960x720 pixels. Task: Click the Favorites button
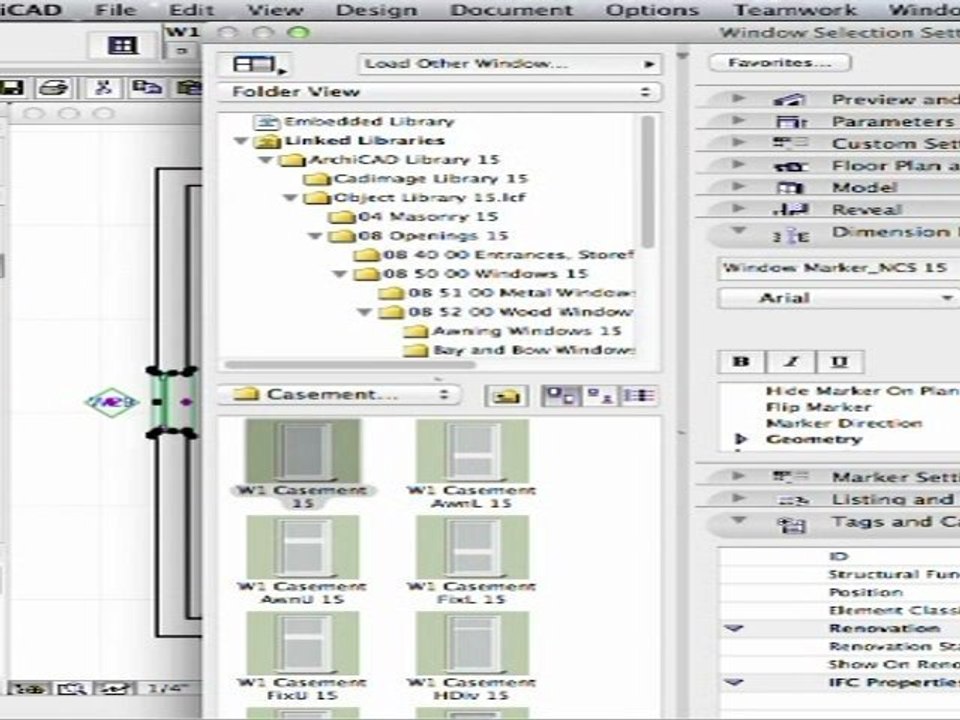point(779,62)
